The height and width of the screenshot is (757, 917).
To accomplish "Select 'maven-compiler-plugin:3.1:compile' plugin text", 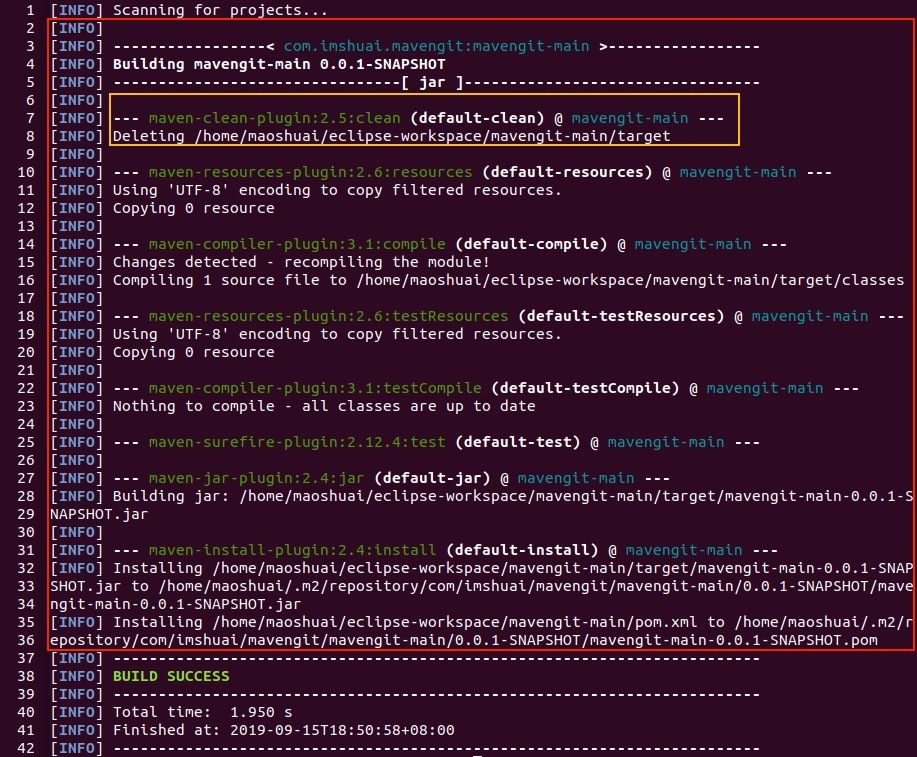I will coord(297,244).
